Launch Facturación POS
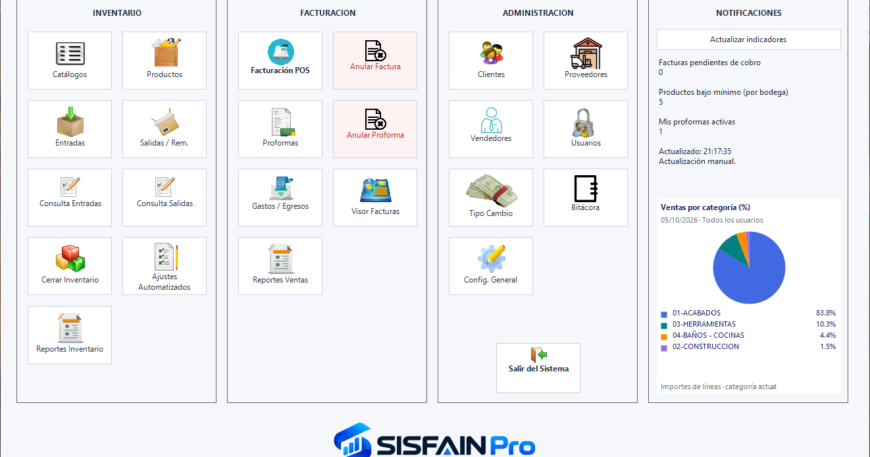 (280, 60)
